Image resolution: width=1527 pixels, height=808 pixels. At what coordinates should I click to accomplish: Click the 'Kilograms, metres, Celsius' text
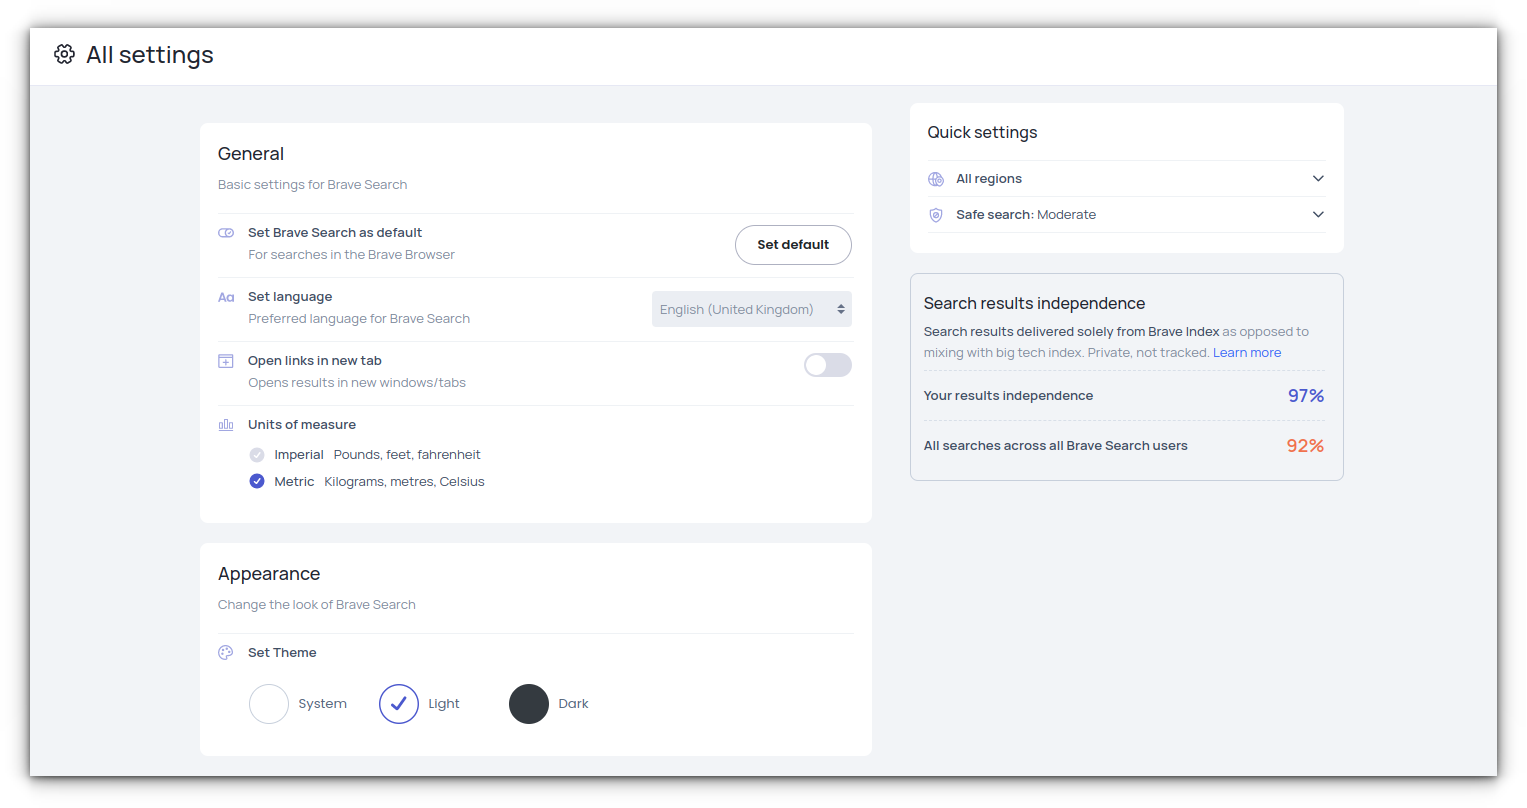point(404,482)
